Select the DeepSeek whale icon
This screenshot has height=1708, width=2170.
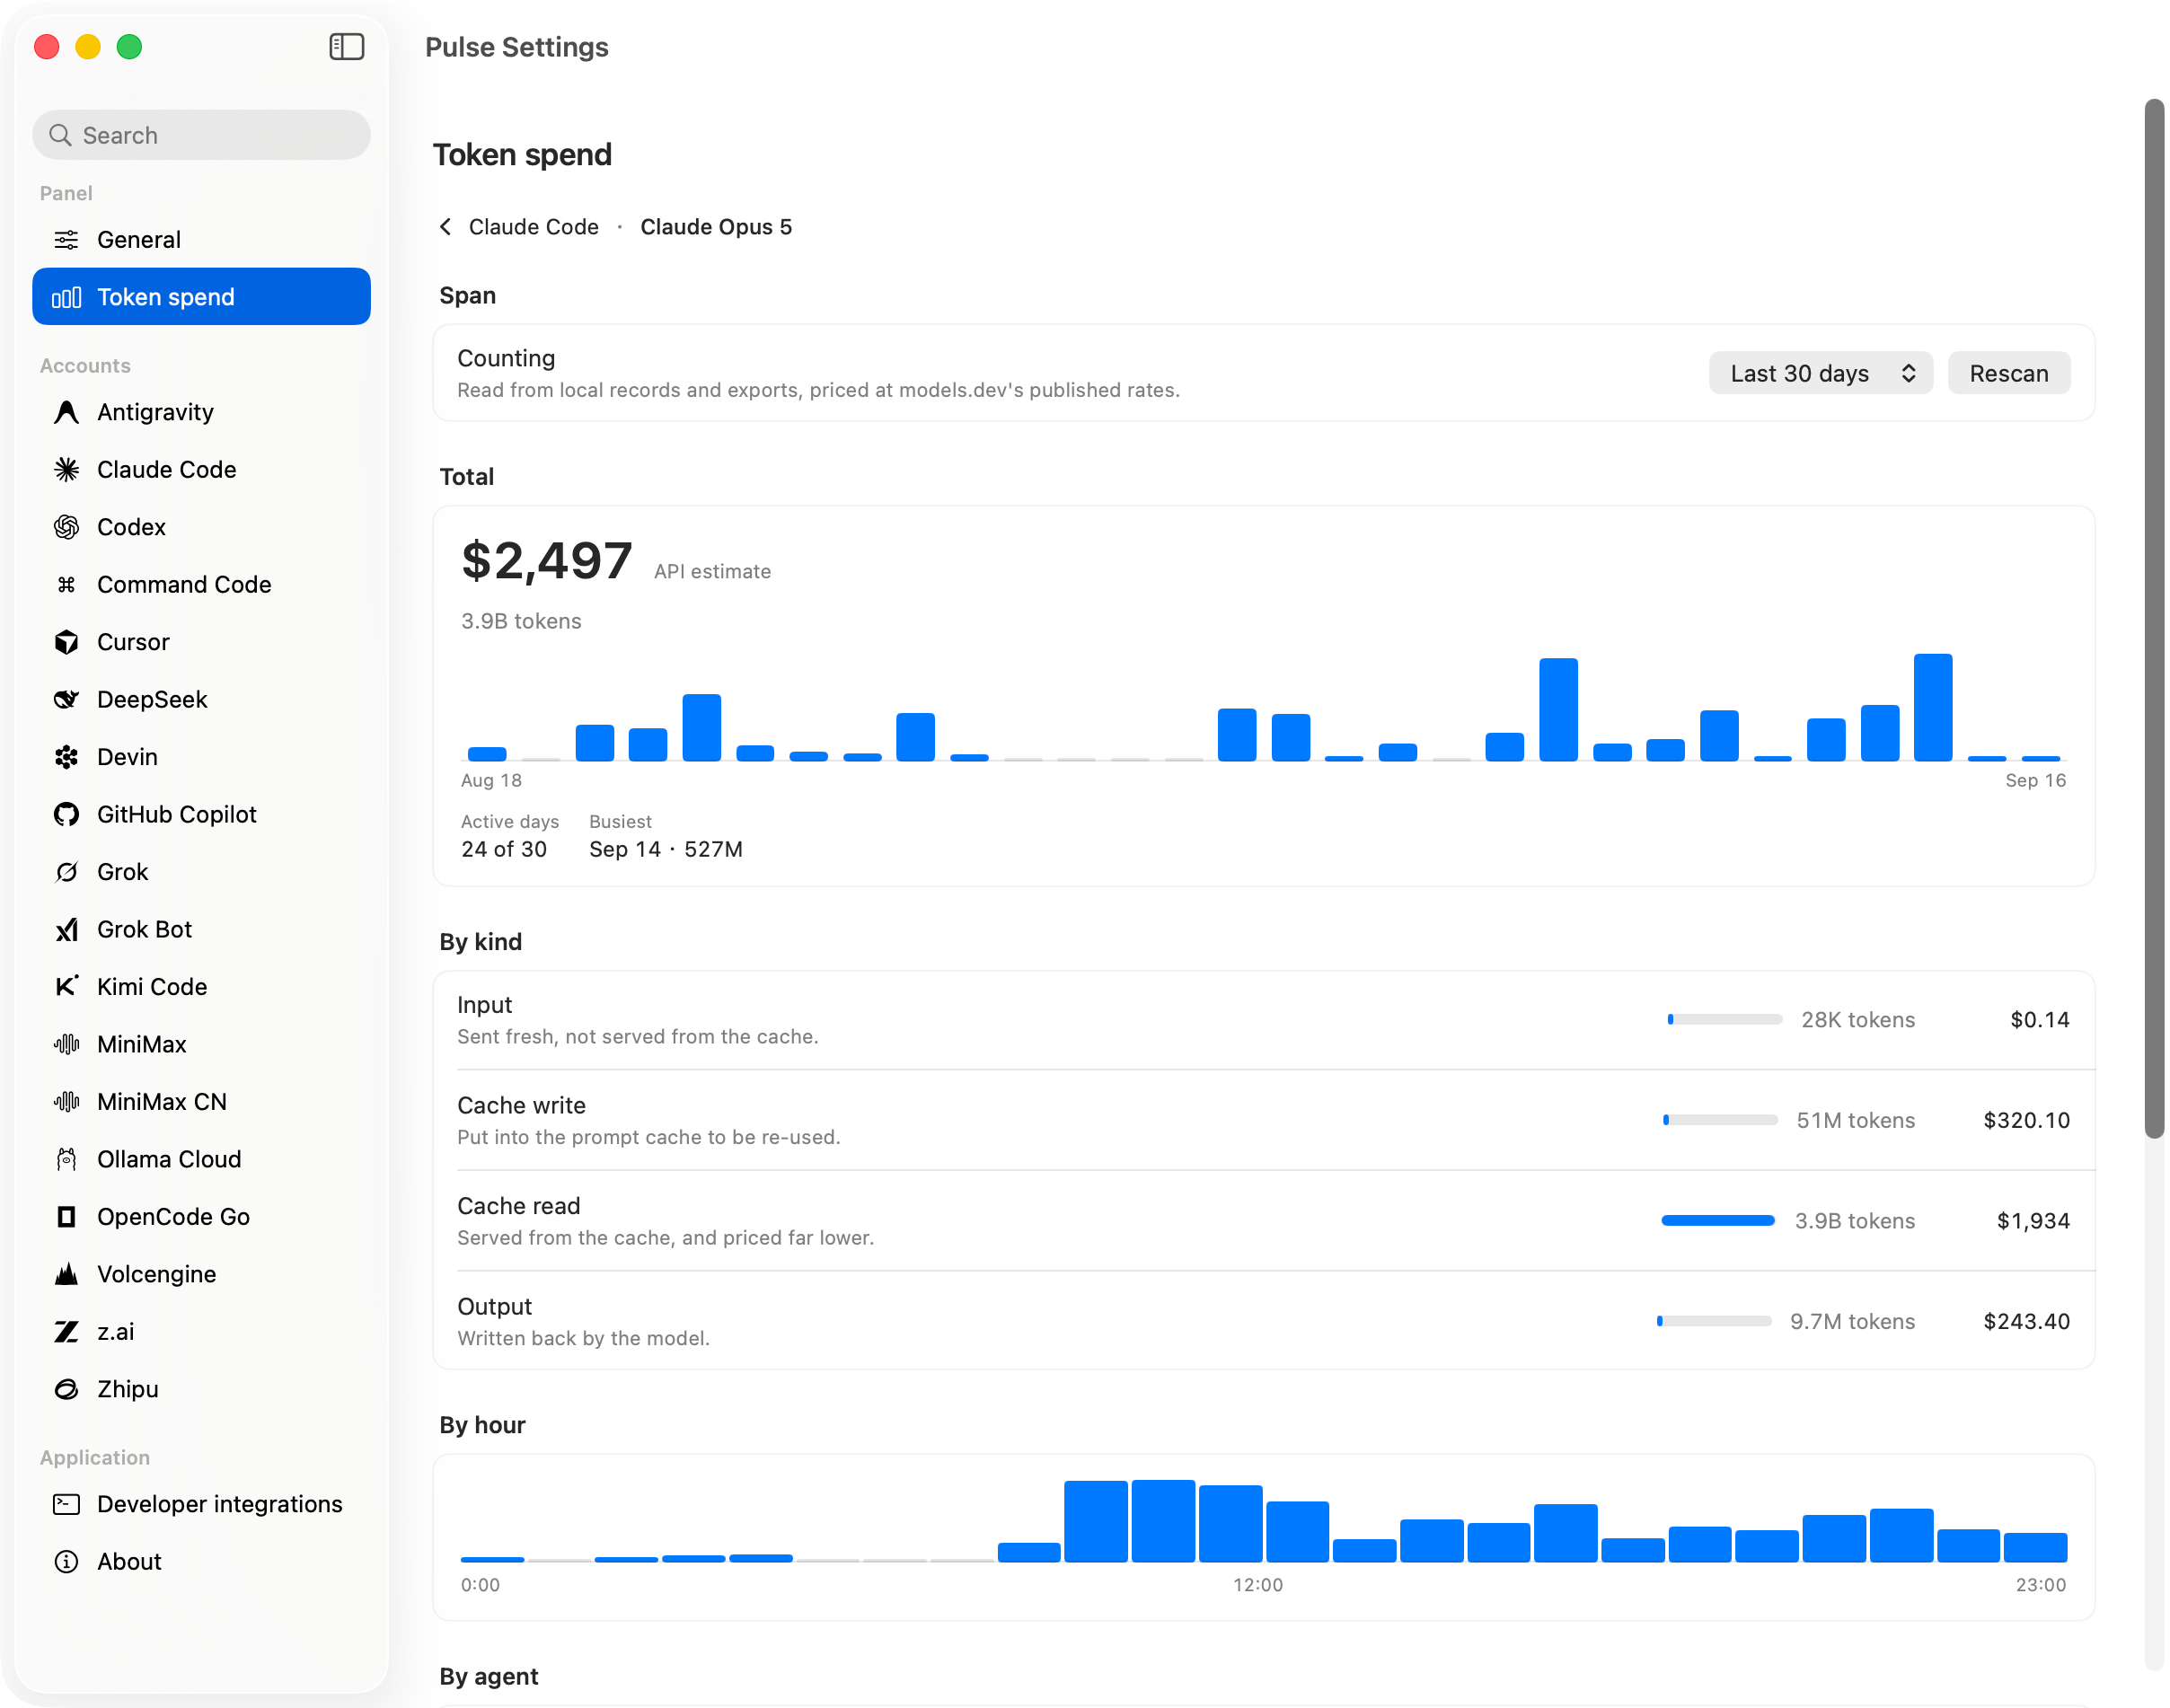pyautogui.click(x=66, y=700)
